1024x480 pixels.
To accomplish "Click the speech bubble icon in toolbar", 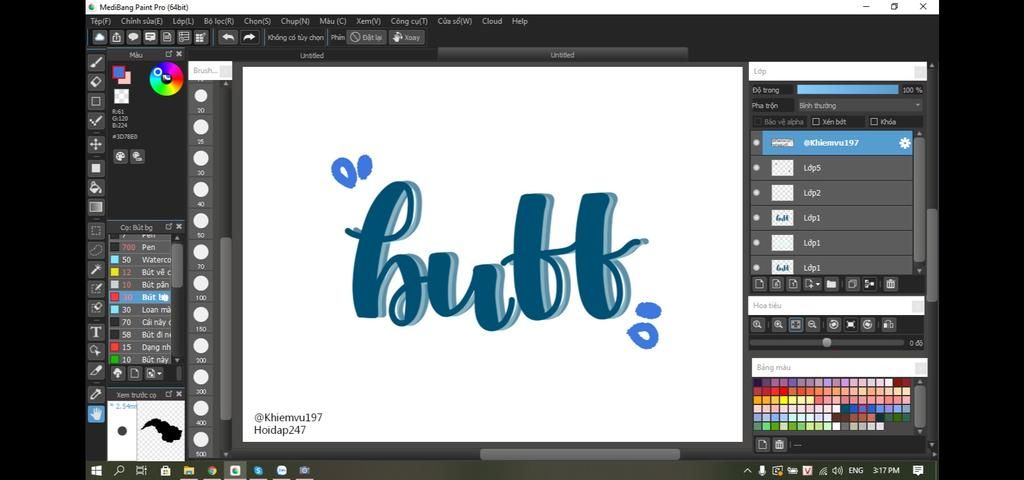I will point(133,37).
